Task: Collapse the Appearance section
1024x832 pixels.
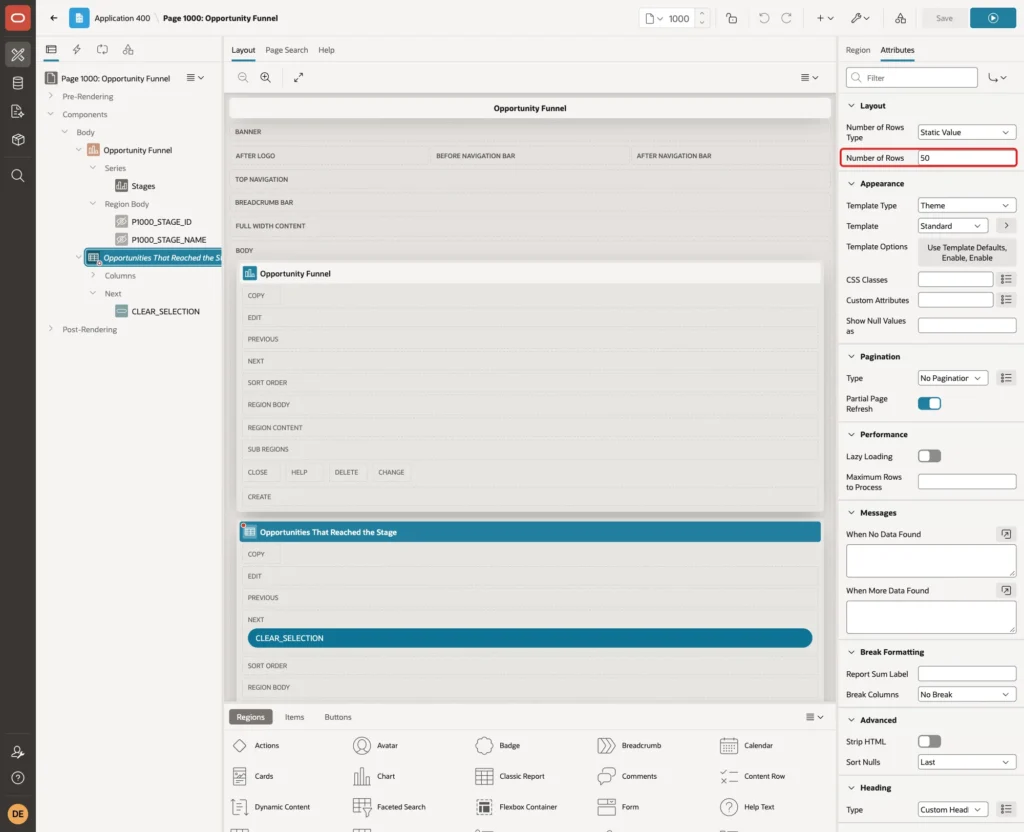Action: click(x=851, y=184)
